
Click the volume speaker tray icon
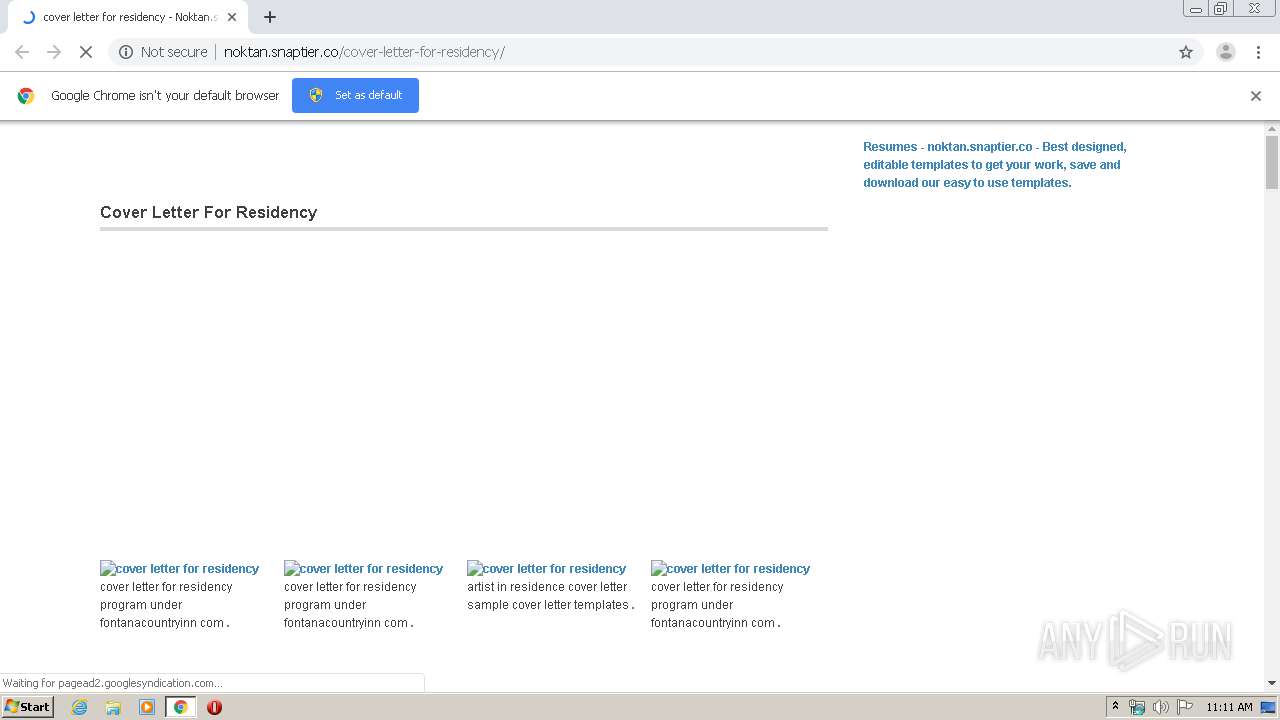tap(1160, 707)
